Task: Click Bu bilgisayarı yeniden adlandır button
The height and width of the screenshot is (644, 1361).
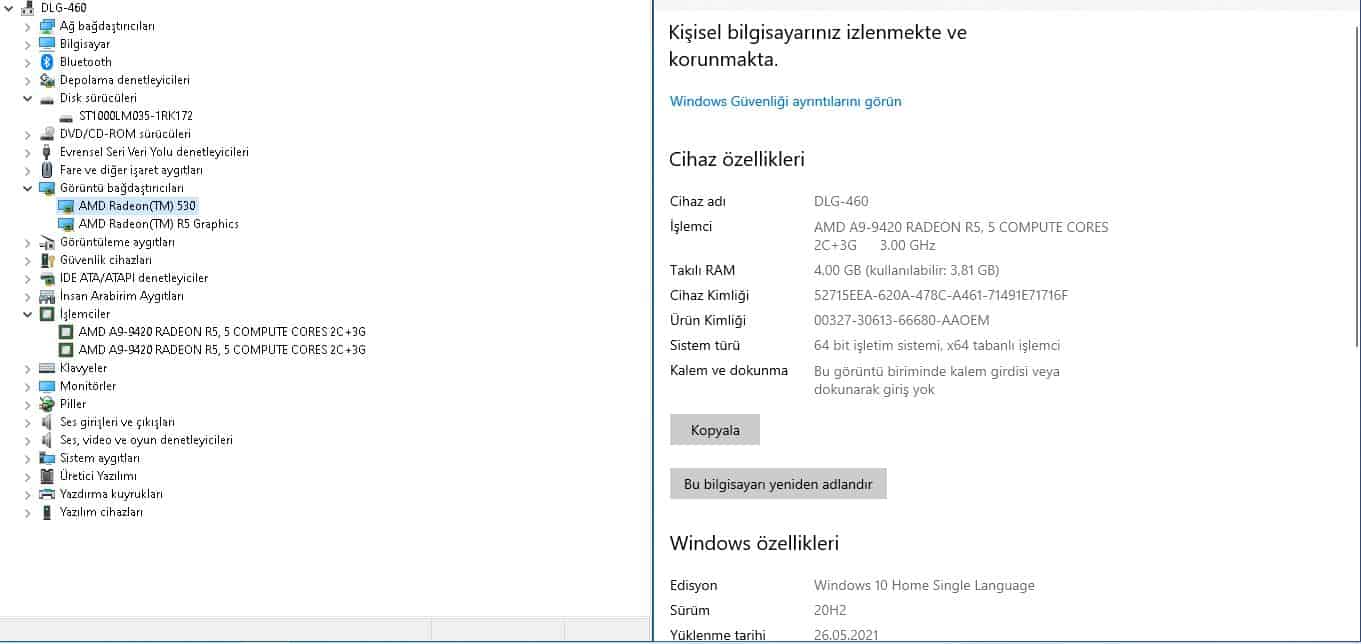Action: pyautogui.click(x=778, y=484)
